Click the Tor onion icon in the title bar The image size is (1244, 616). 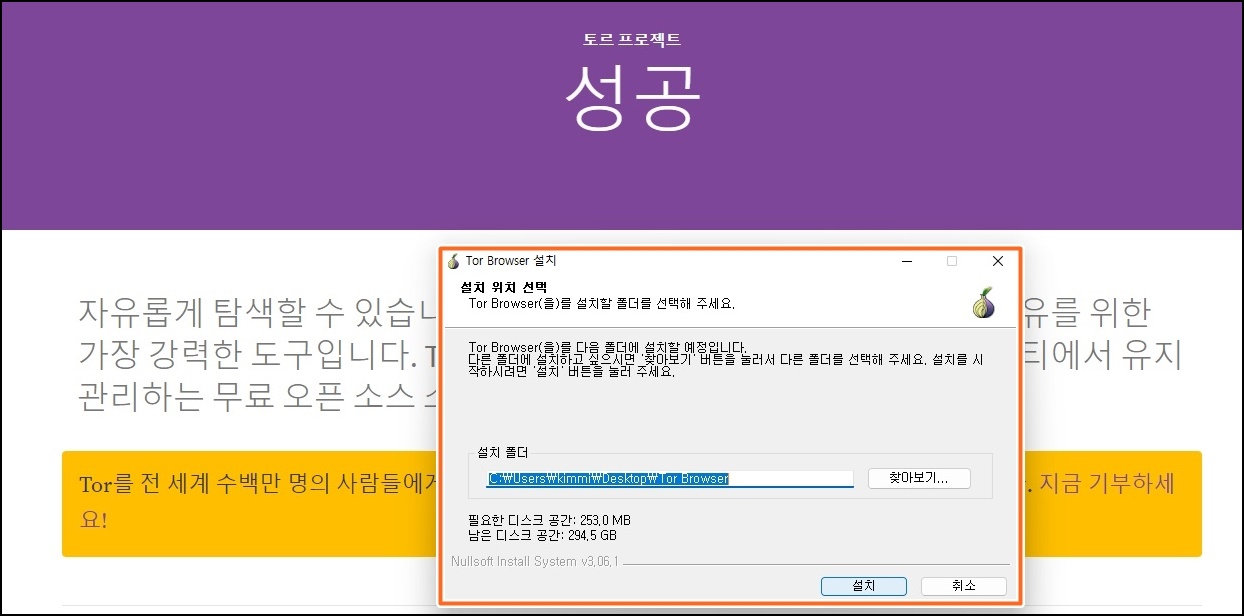pyautogui.click(x=453, y=261)
